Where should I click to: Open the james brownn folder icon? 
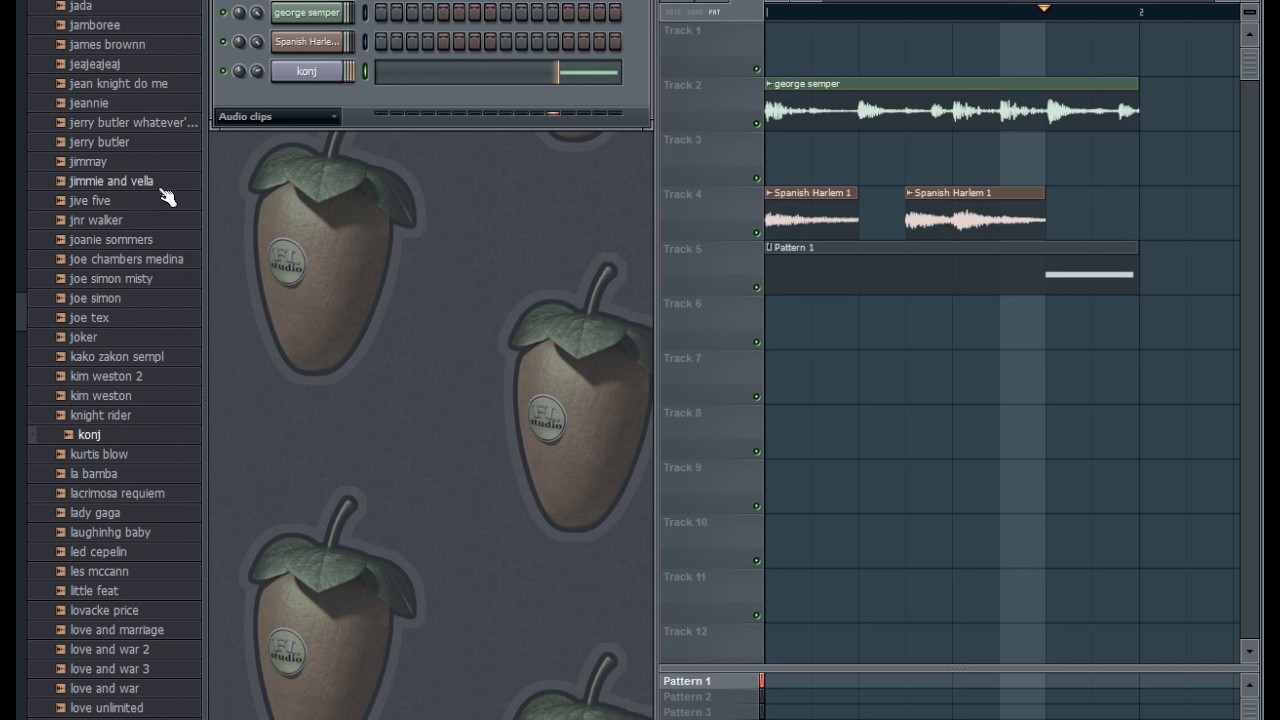tap(61, 44)
